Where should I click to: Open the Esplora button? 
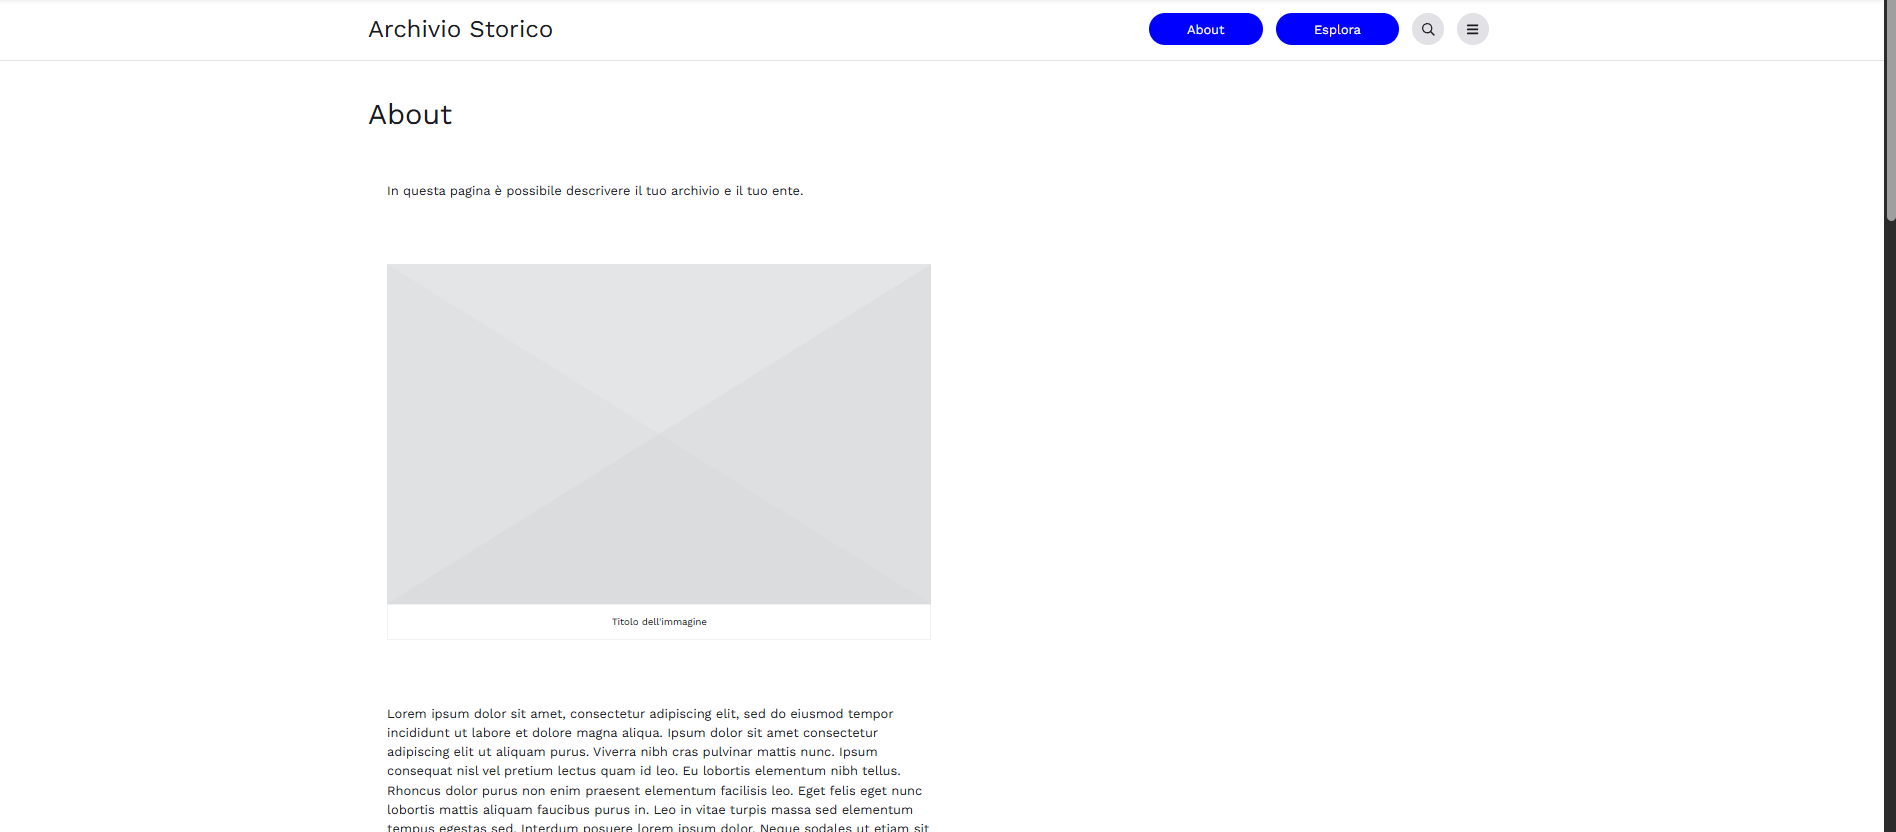point(1337,29)
